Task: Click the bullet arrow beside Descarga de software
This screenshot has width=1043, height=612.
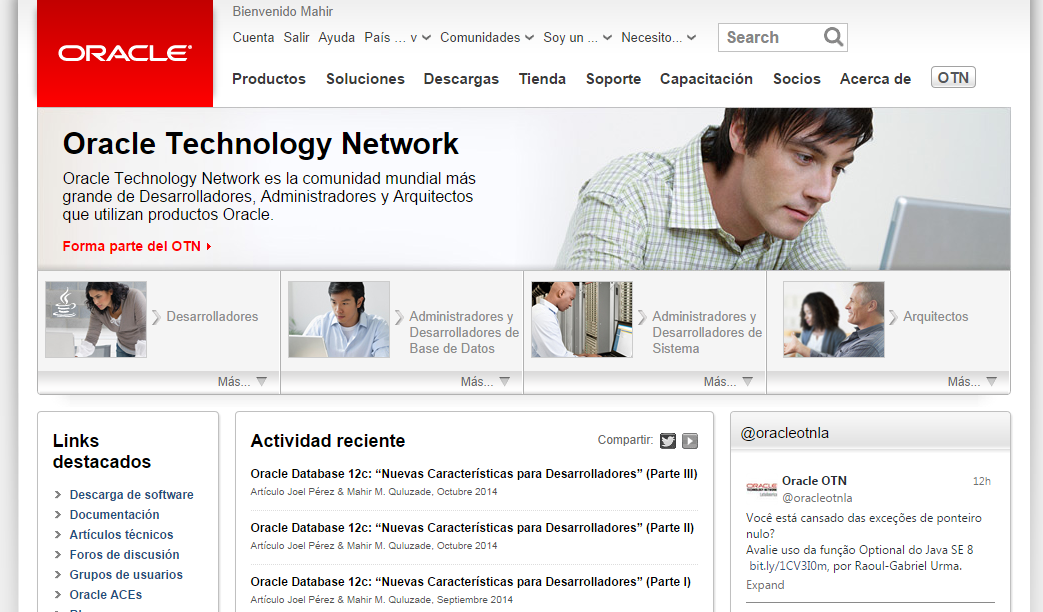Action: coord(58,495)
